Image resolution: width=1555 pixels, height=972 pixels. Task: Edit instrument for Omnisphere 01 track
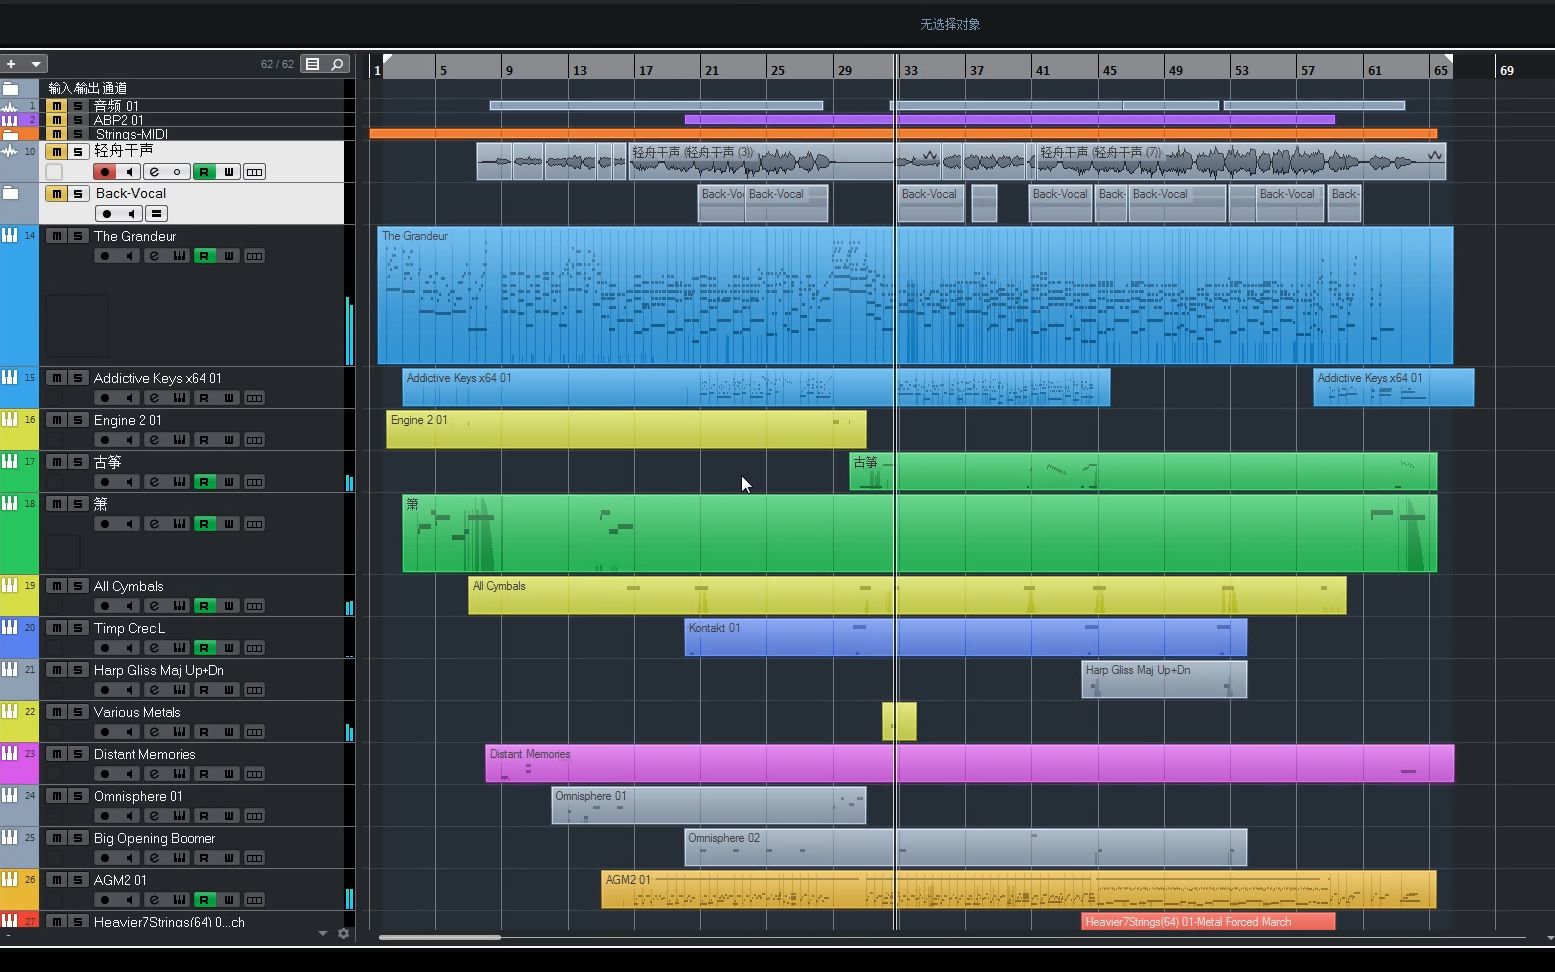(x=179, y=816)
